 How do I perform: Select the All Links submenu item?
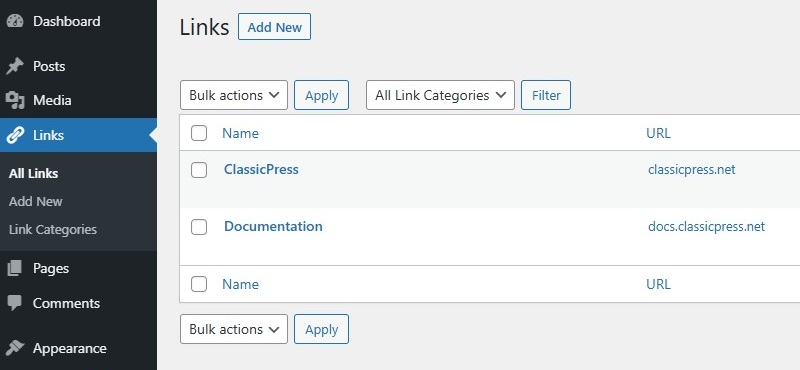34,174
